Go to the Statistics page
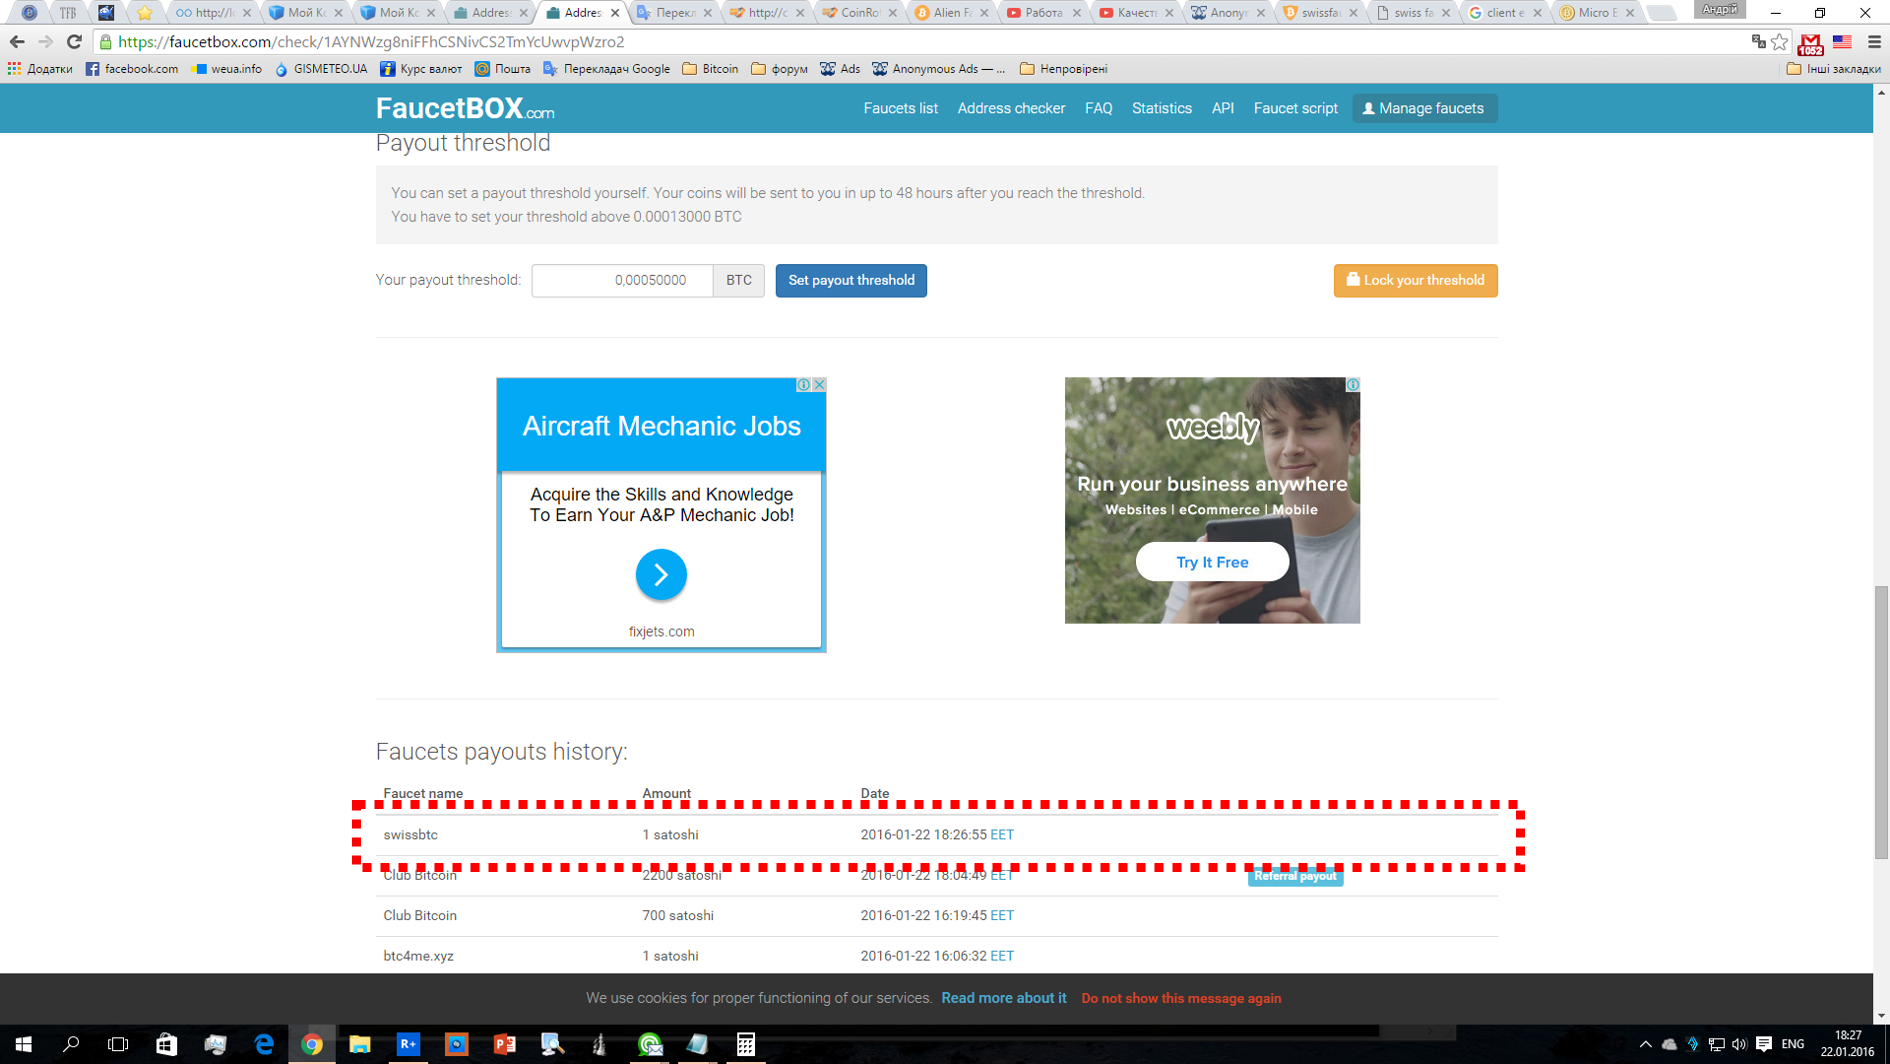Image resolution: width=1890 pixels, height=1064 pixels. (x=1161, y=108)
